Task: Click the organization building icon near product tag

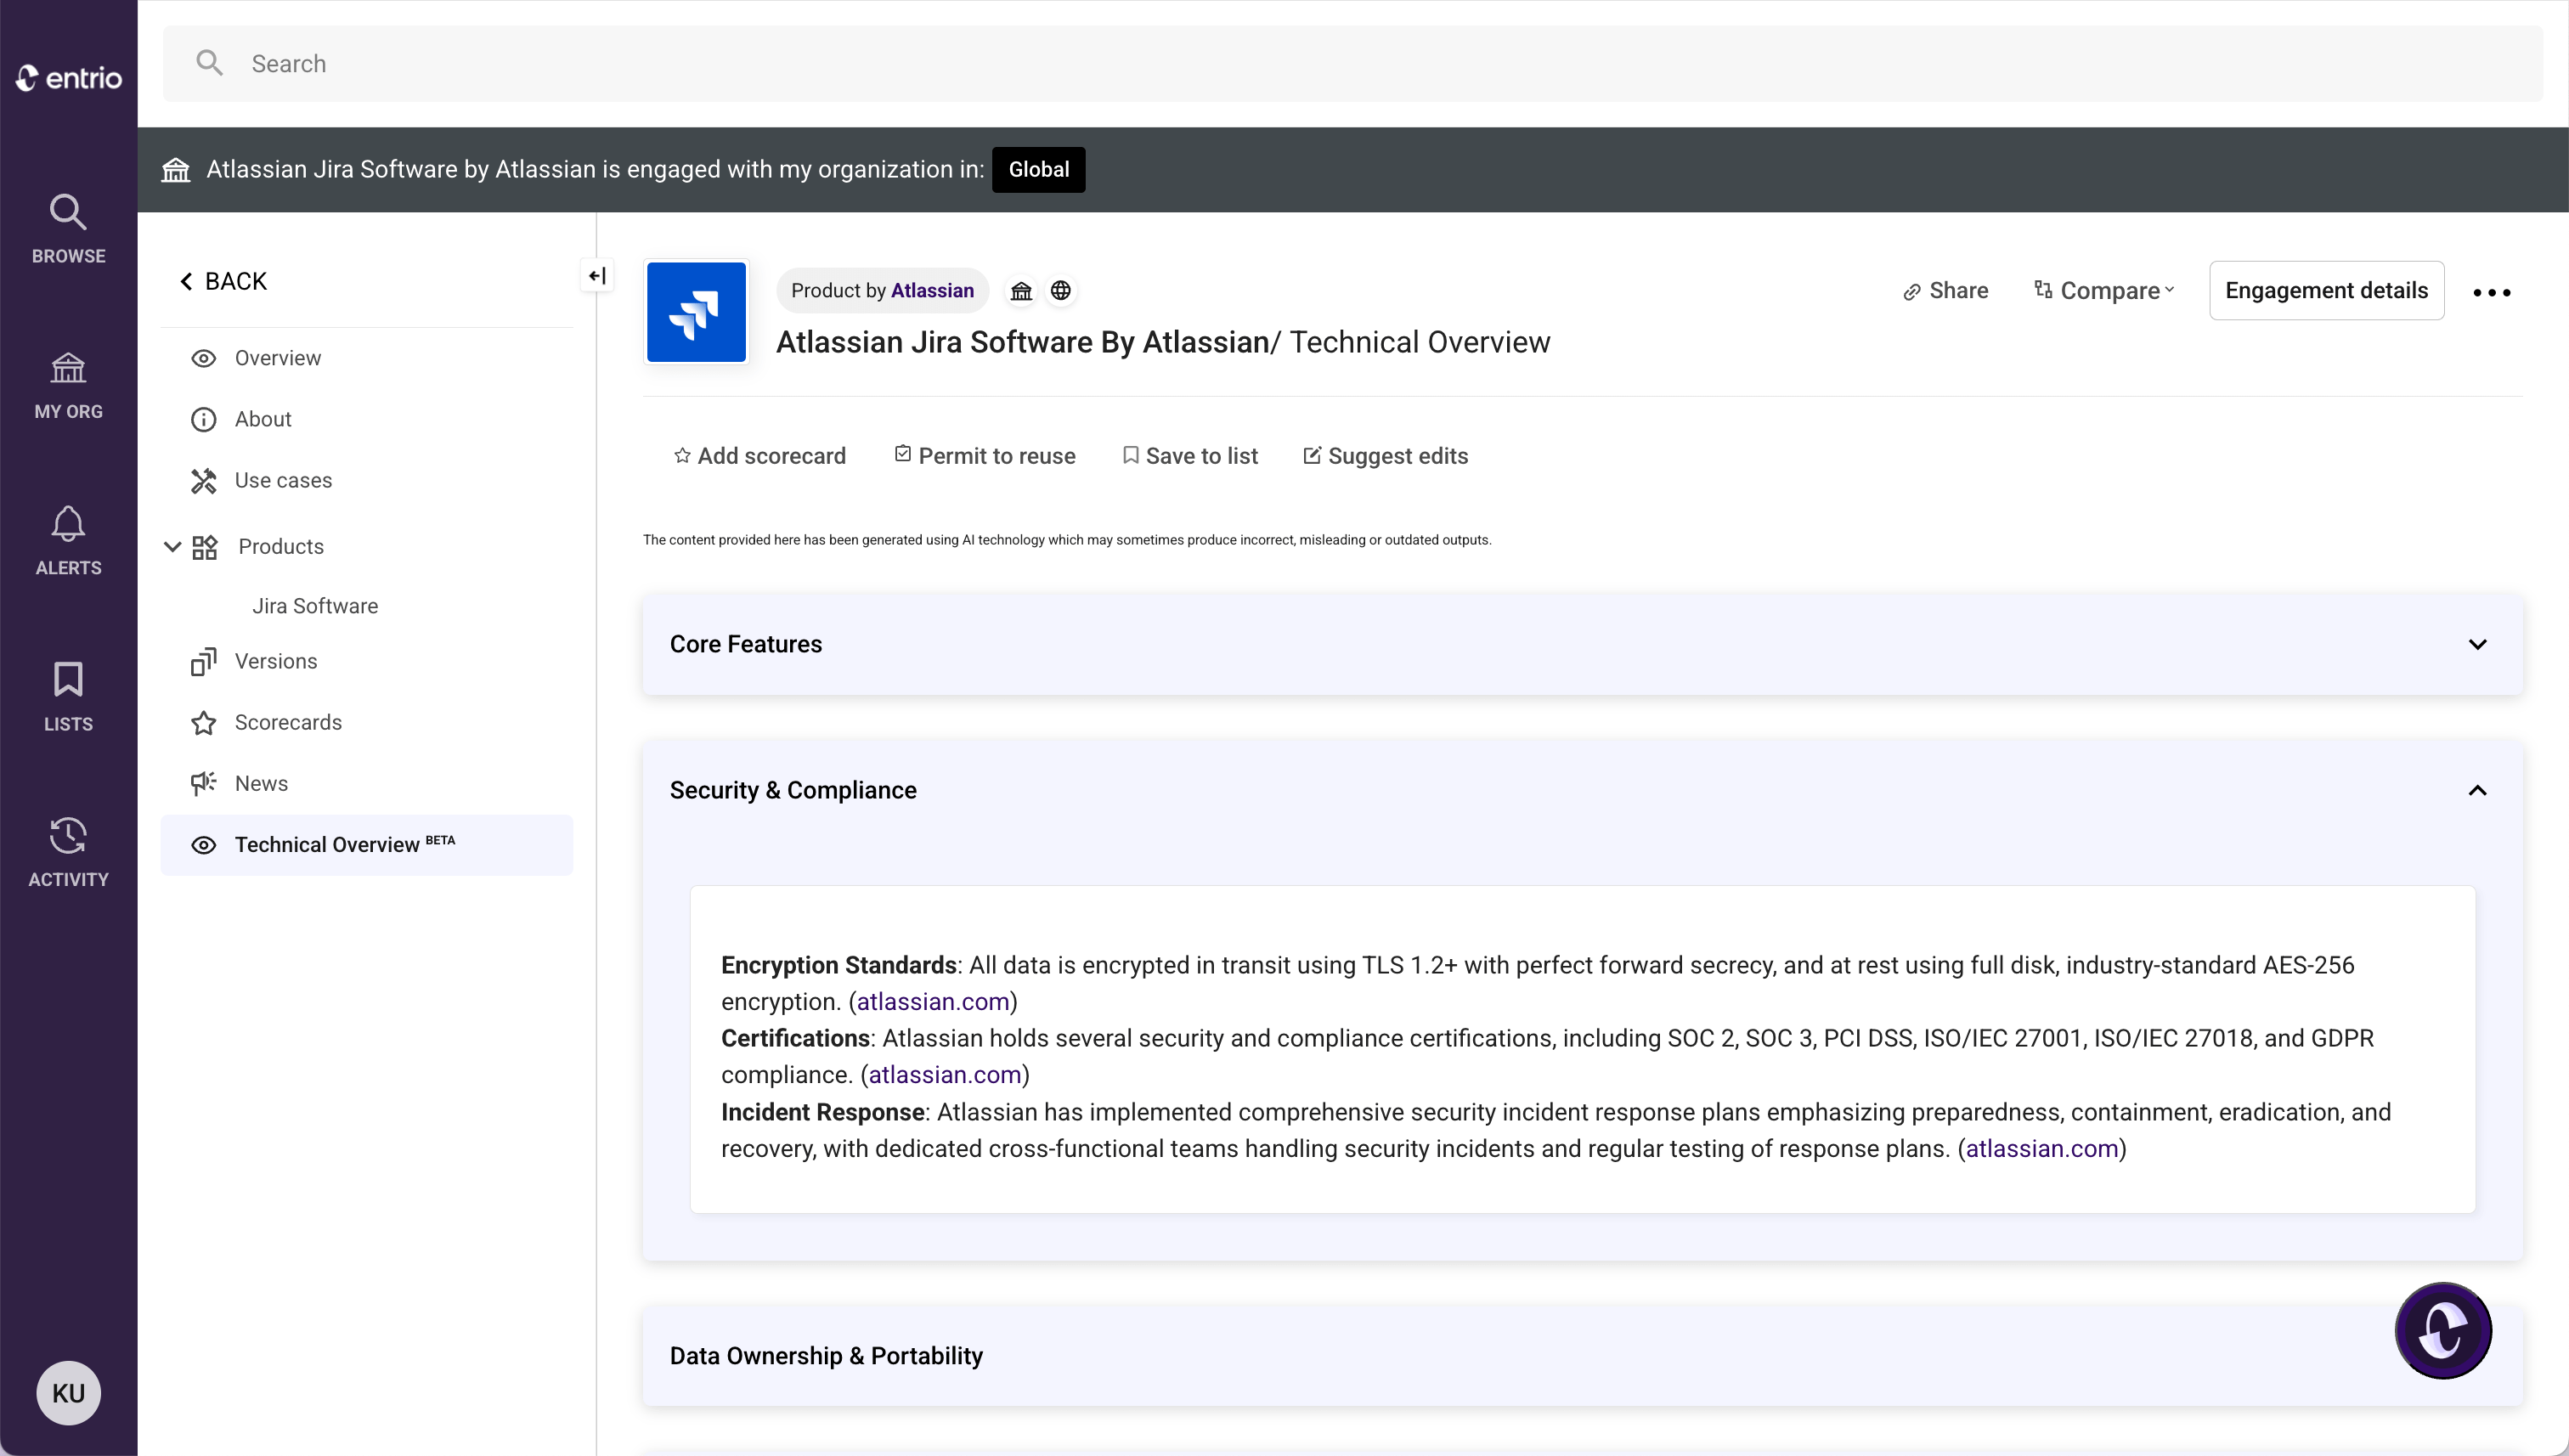Action: click(x=1021, y=290)
